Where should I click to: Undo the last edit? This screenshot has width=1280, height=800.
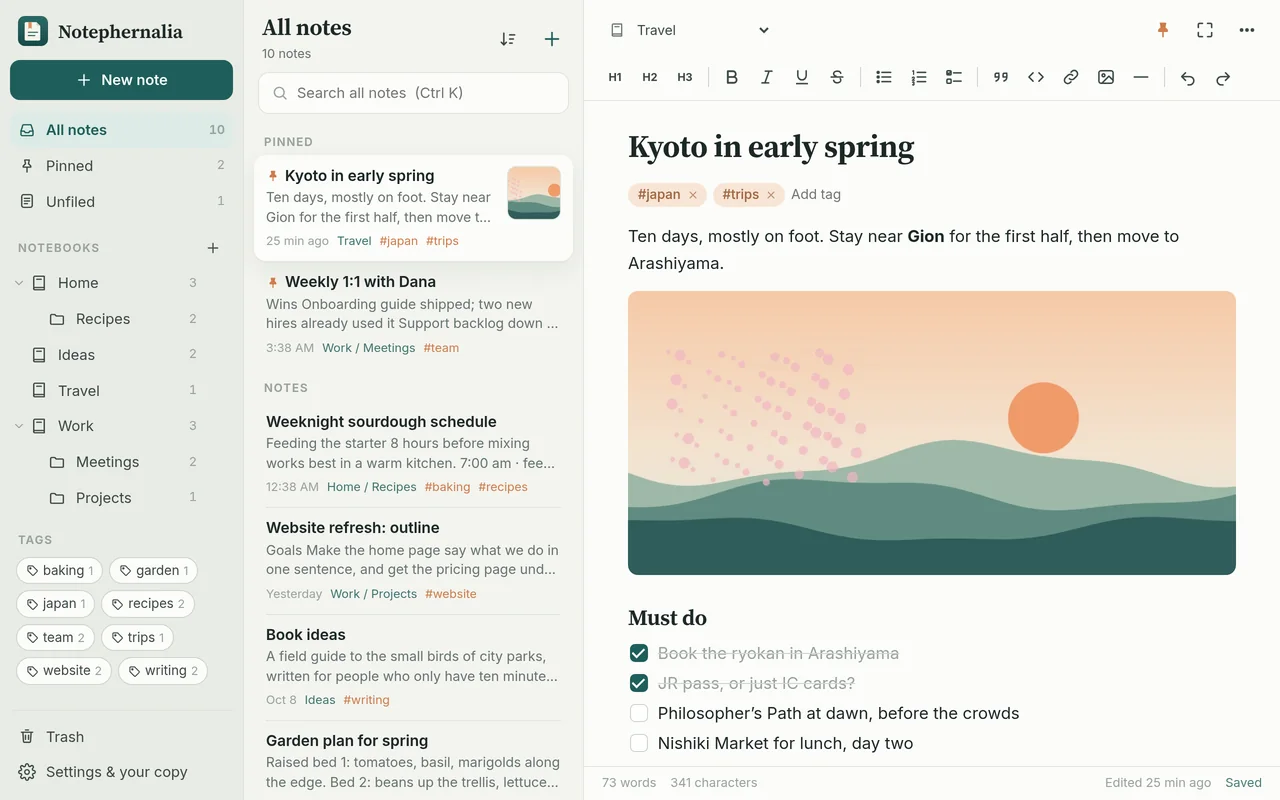[1188, 77]
